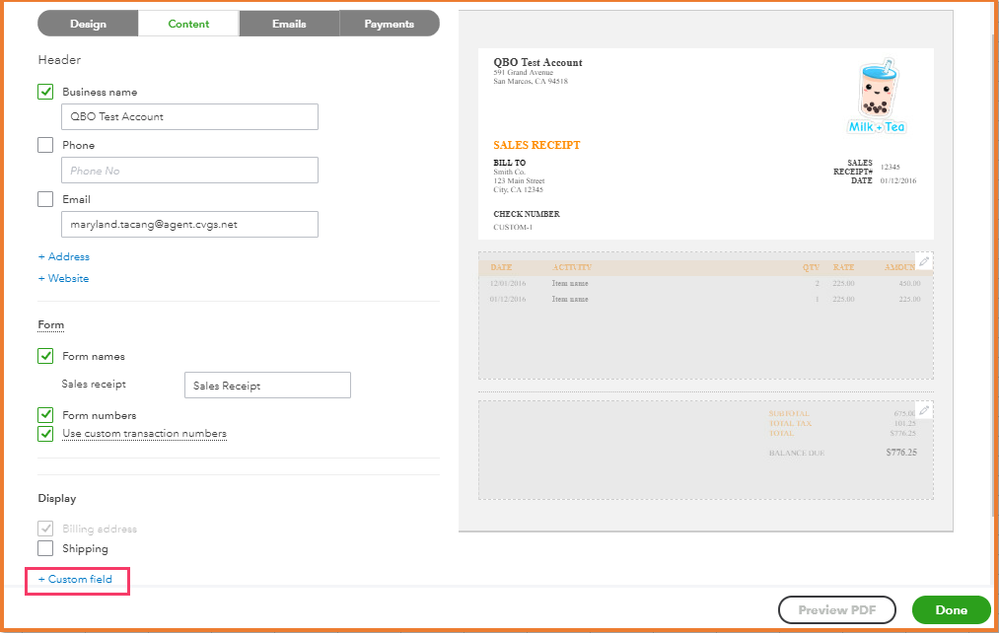Click the Preview PDF button
999x633 pixels.
point(837,610)
